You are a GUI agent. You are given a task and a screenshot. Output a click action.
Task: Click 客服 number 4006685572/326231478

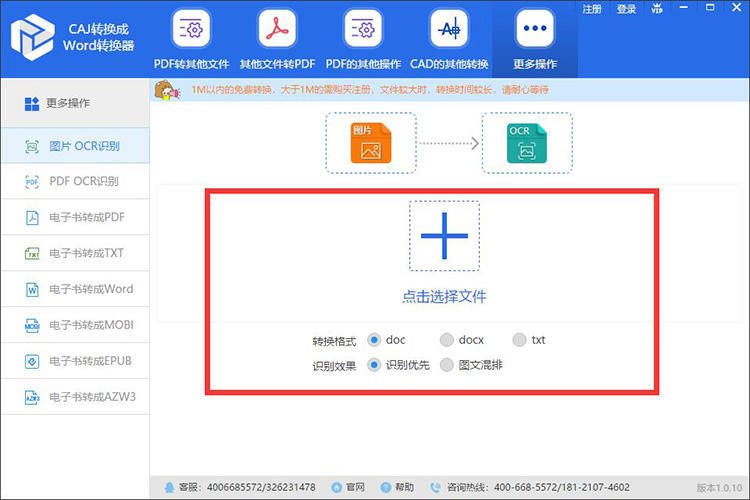point(261,487)
